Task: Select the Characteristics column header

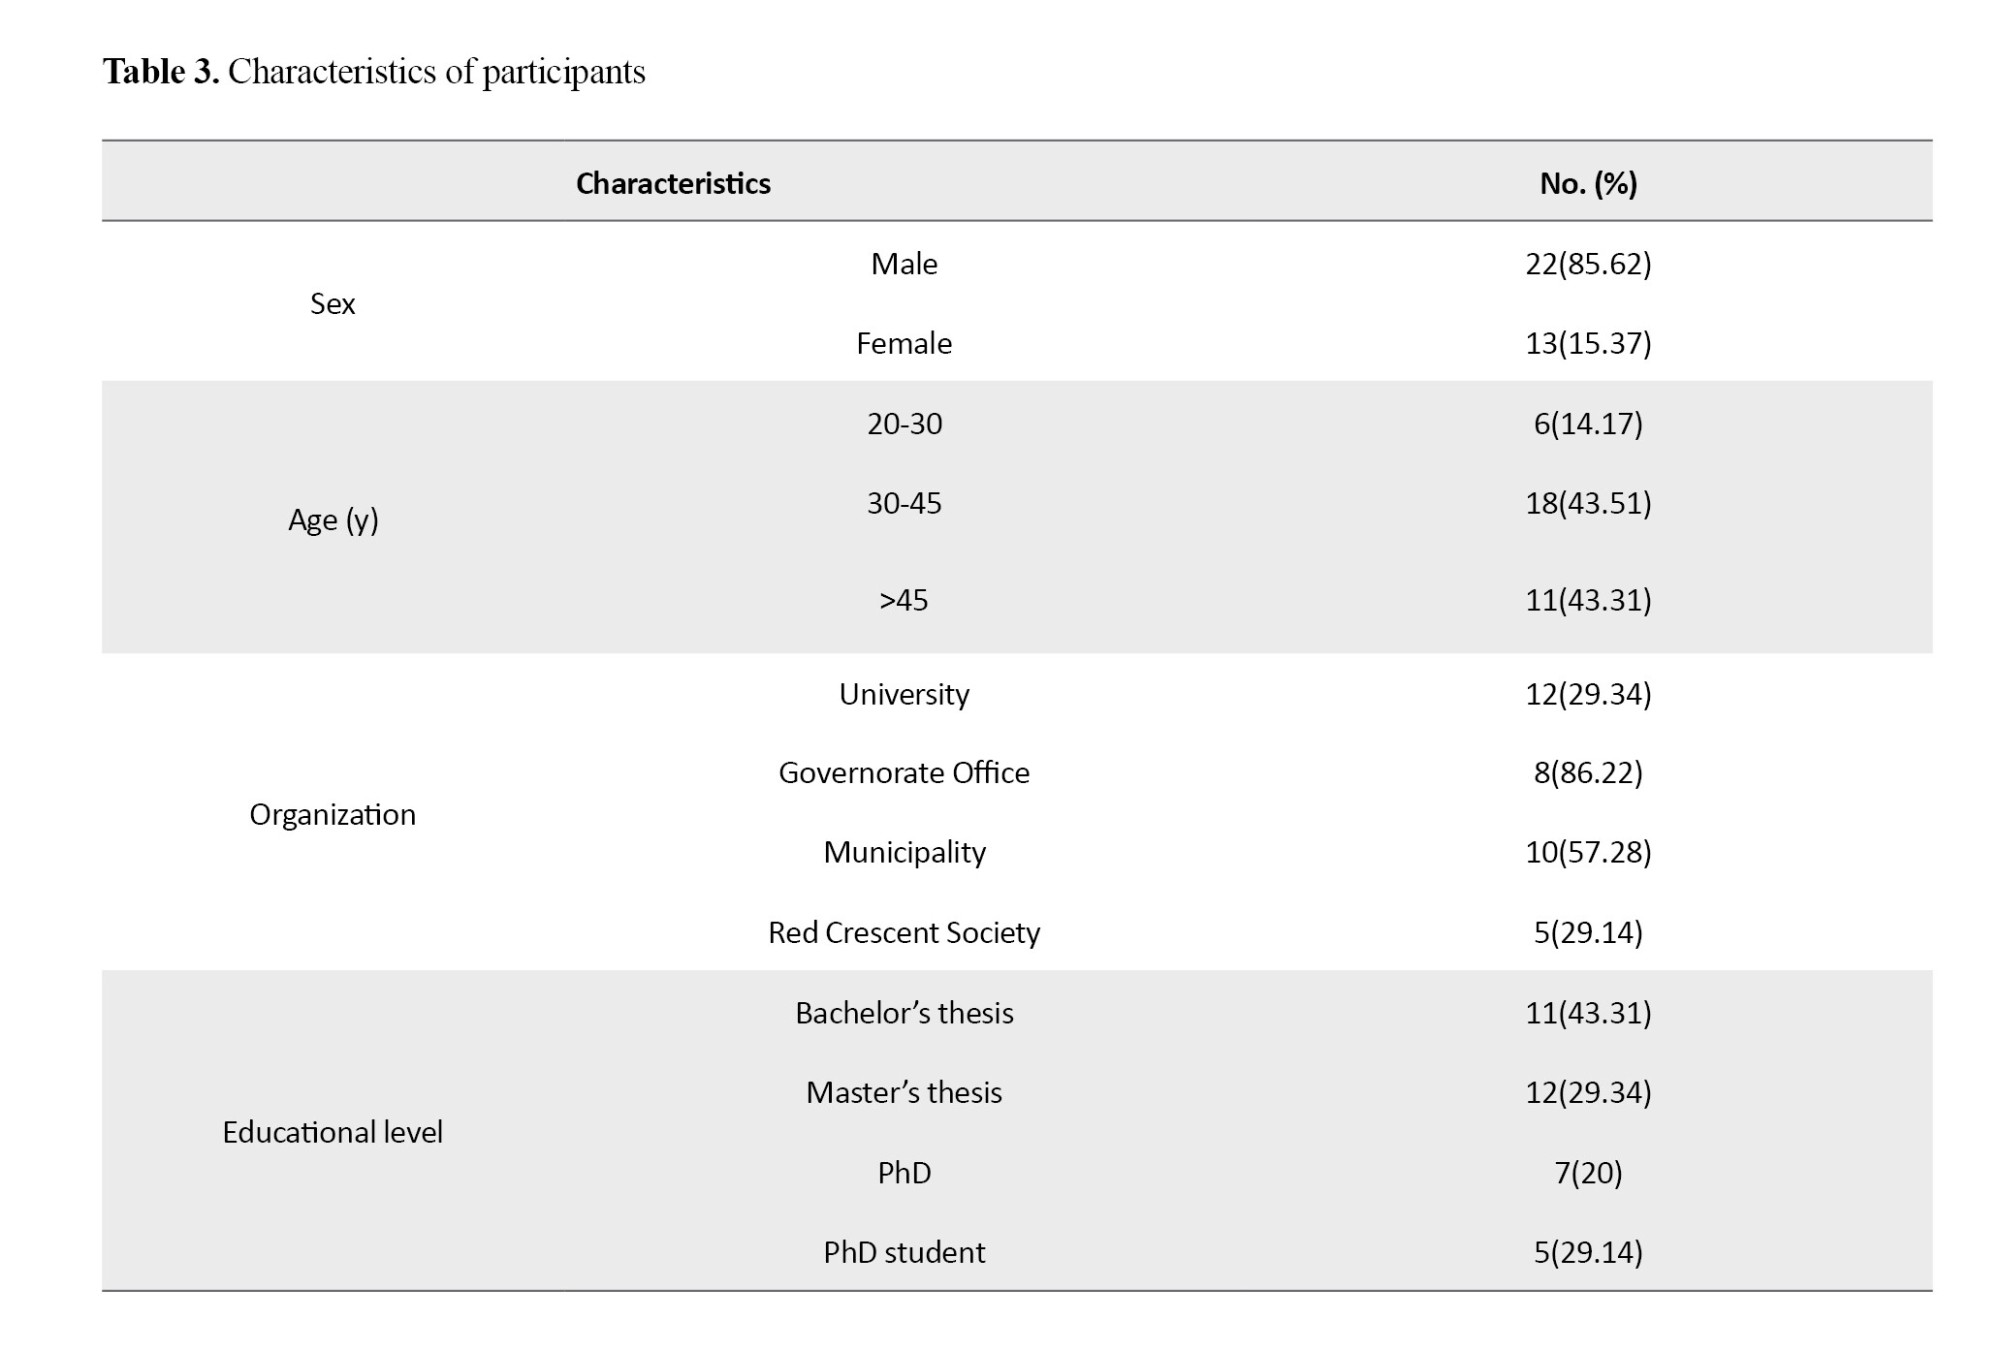Action: pyautogui.click(x=673, y=183)
